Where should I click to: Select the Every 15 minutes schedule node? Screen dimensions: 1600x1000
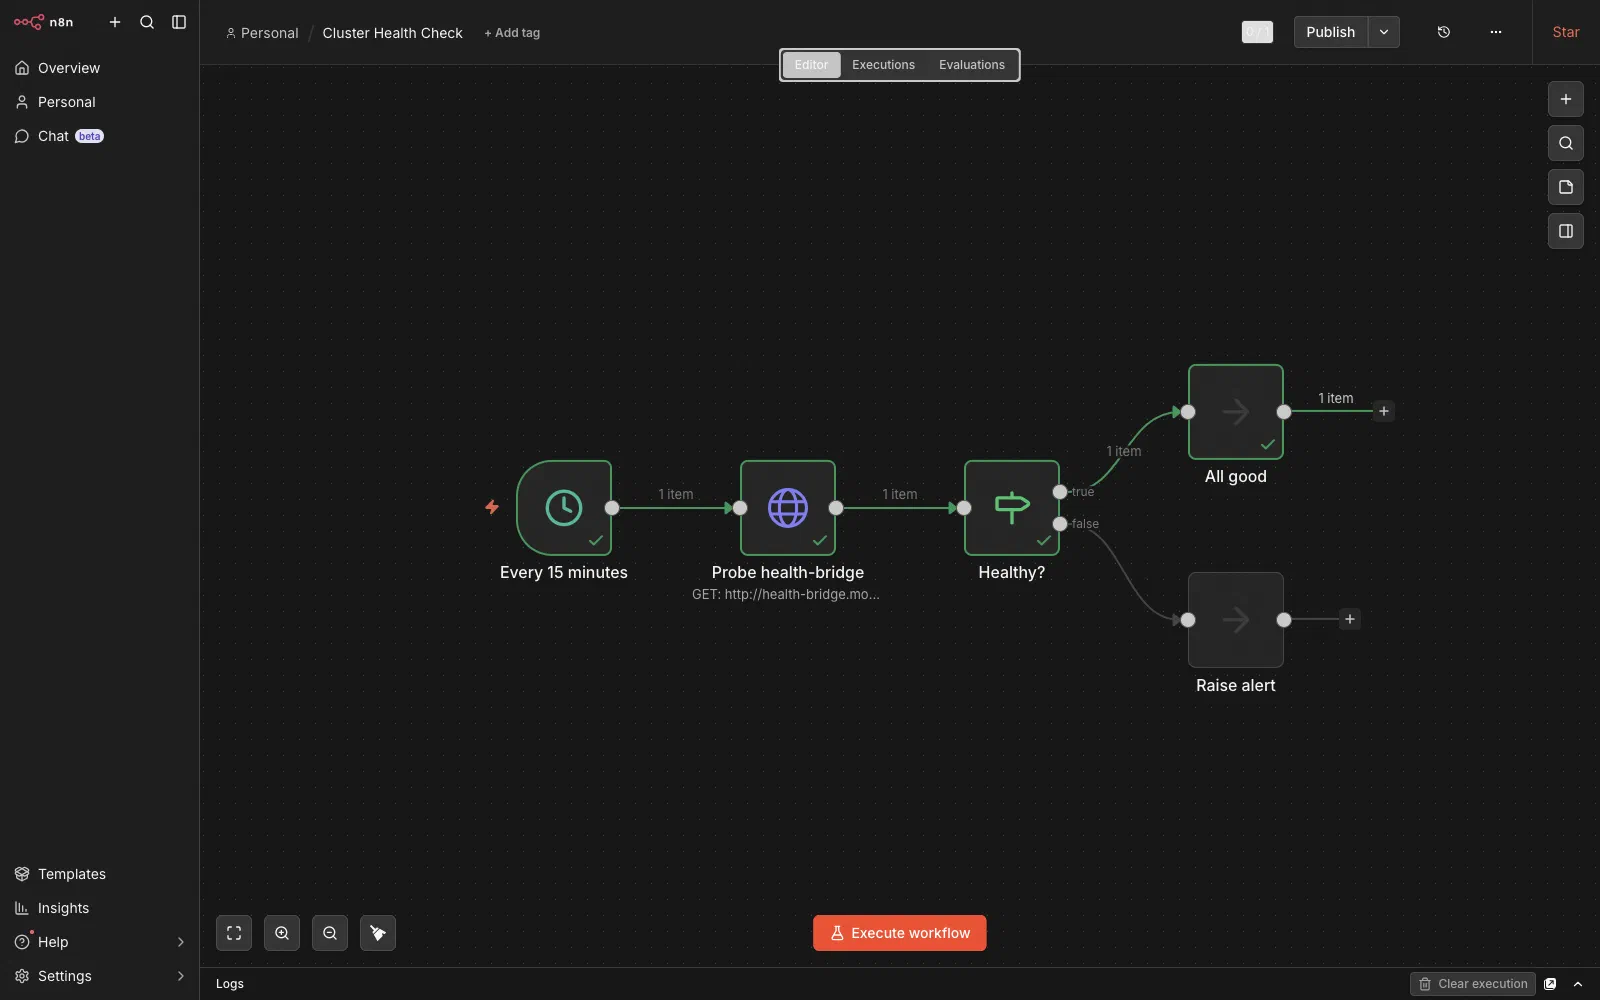coord(564,508)
